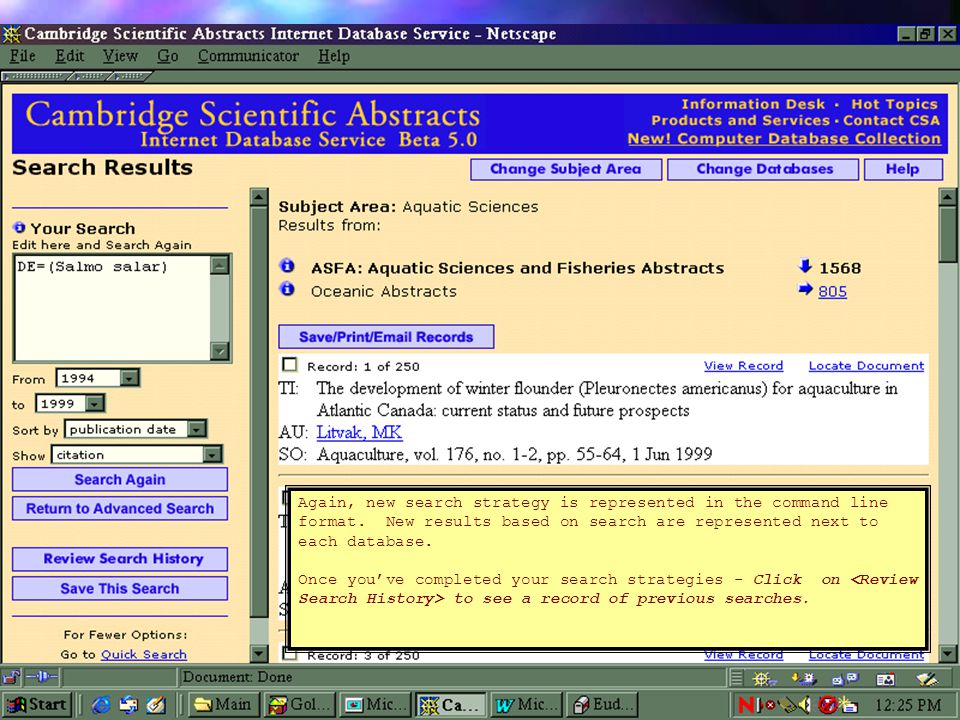
Task: Click author link Litvak, MK
Action: tap(359, 432)
